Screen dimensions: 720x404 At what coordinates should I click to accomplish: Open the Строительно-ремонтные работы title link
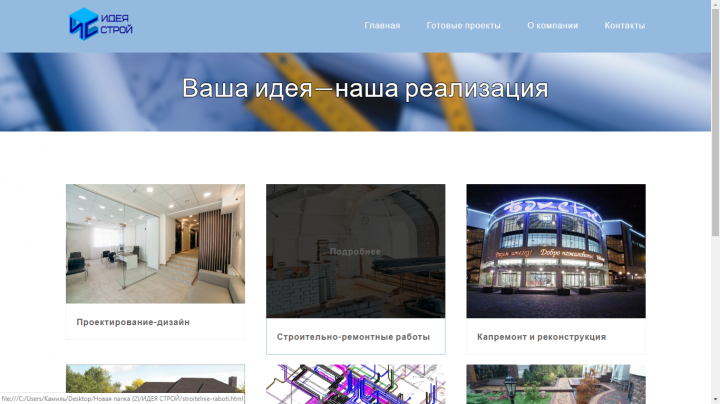[353, 337]
